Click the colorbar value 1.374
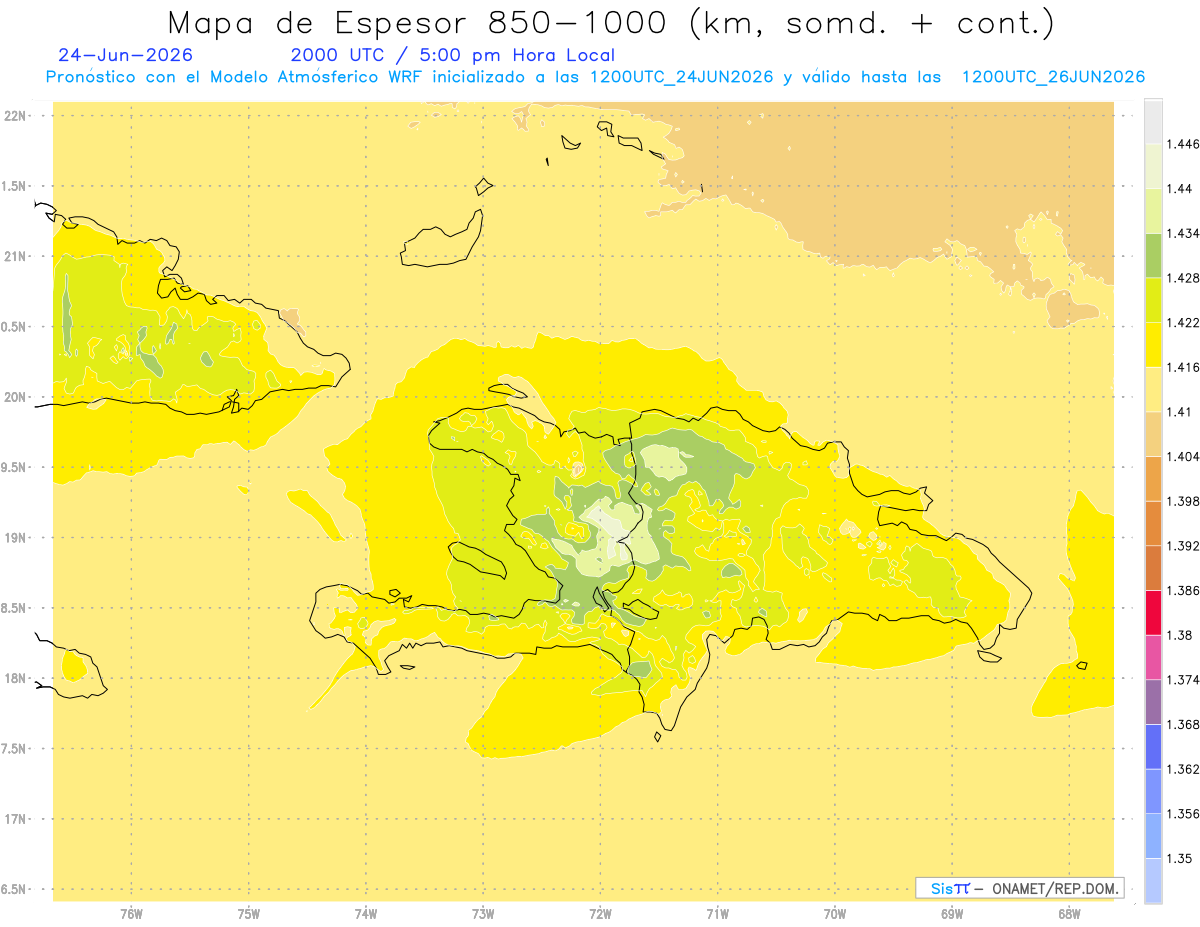This screenshot has width=1200, height=927. pos(1183,680)
